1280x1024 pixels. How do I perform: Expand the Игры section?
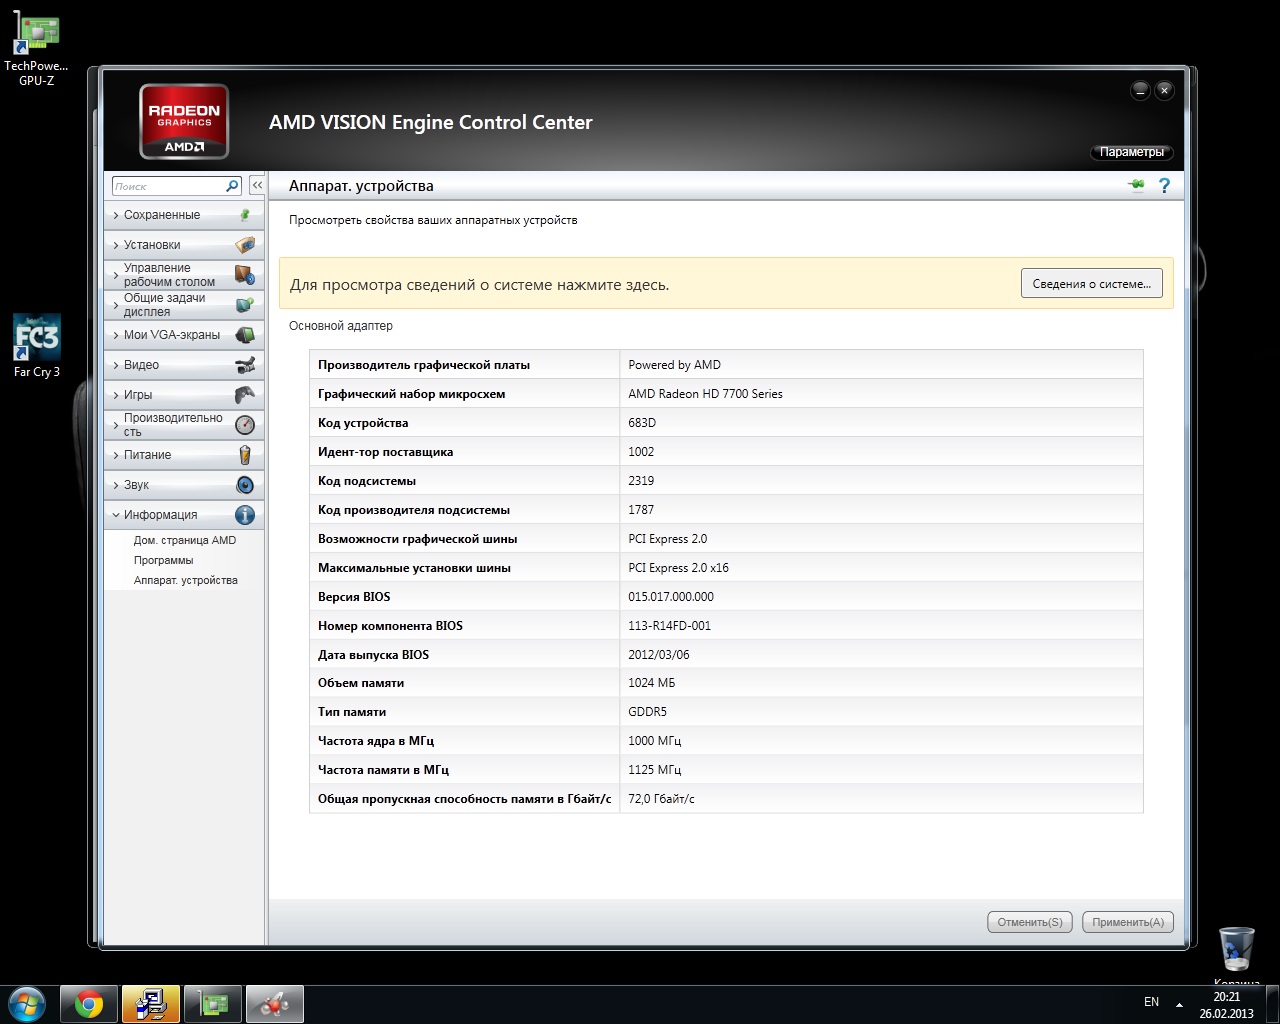tap(138, 395)
